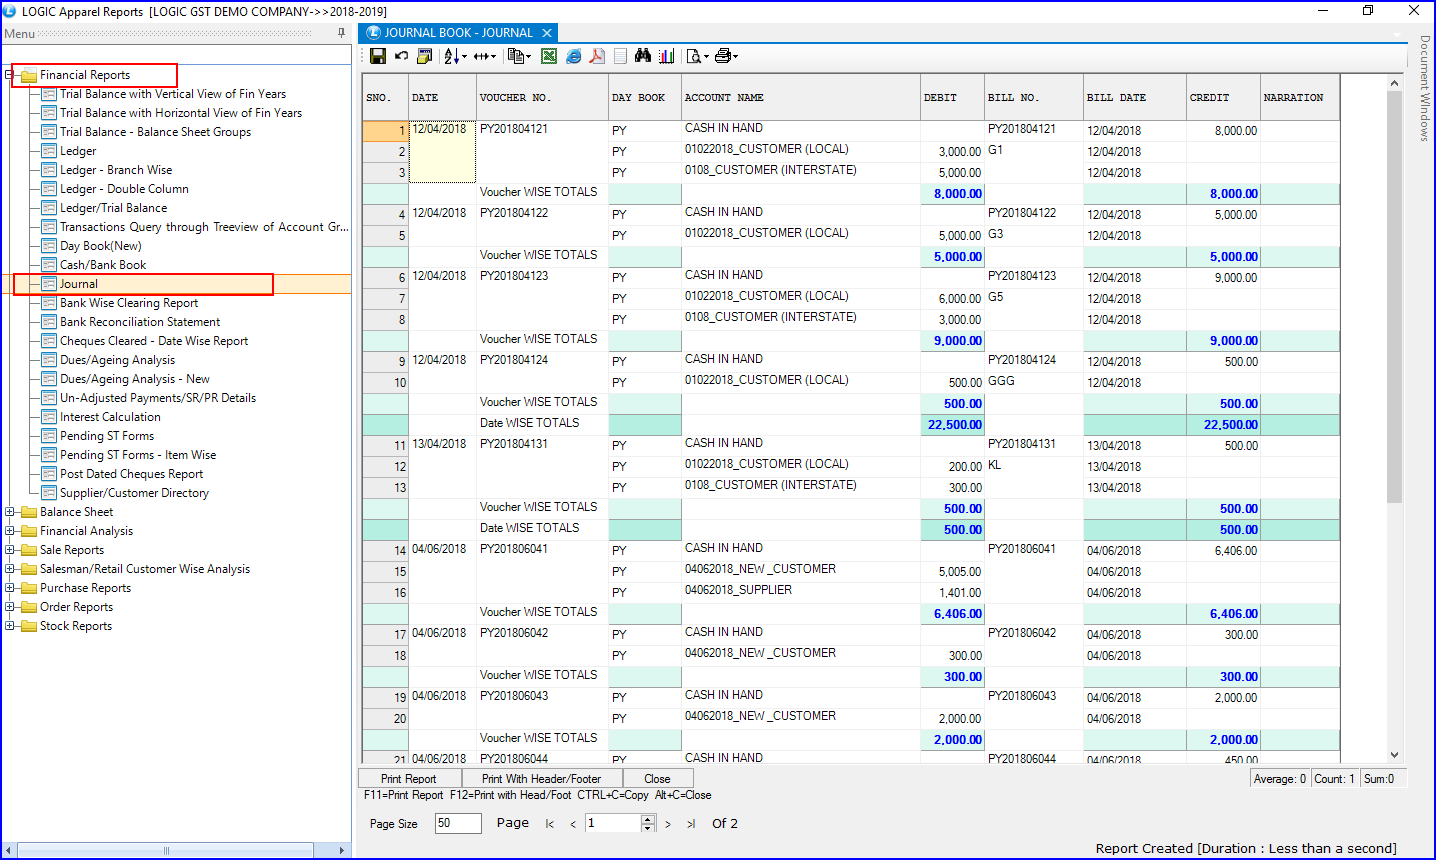Open the bar chart icon

click(667, 56)
